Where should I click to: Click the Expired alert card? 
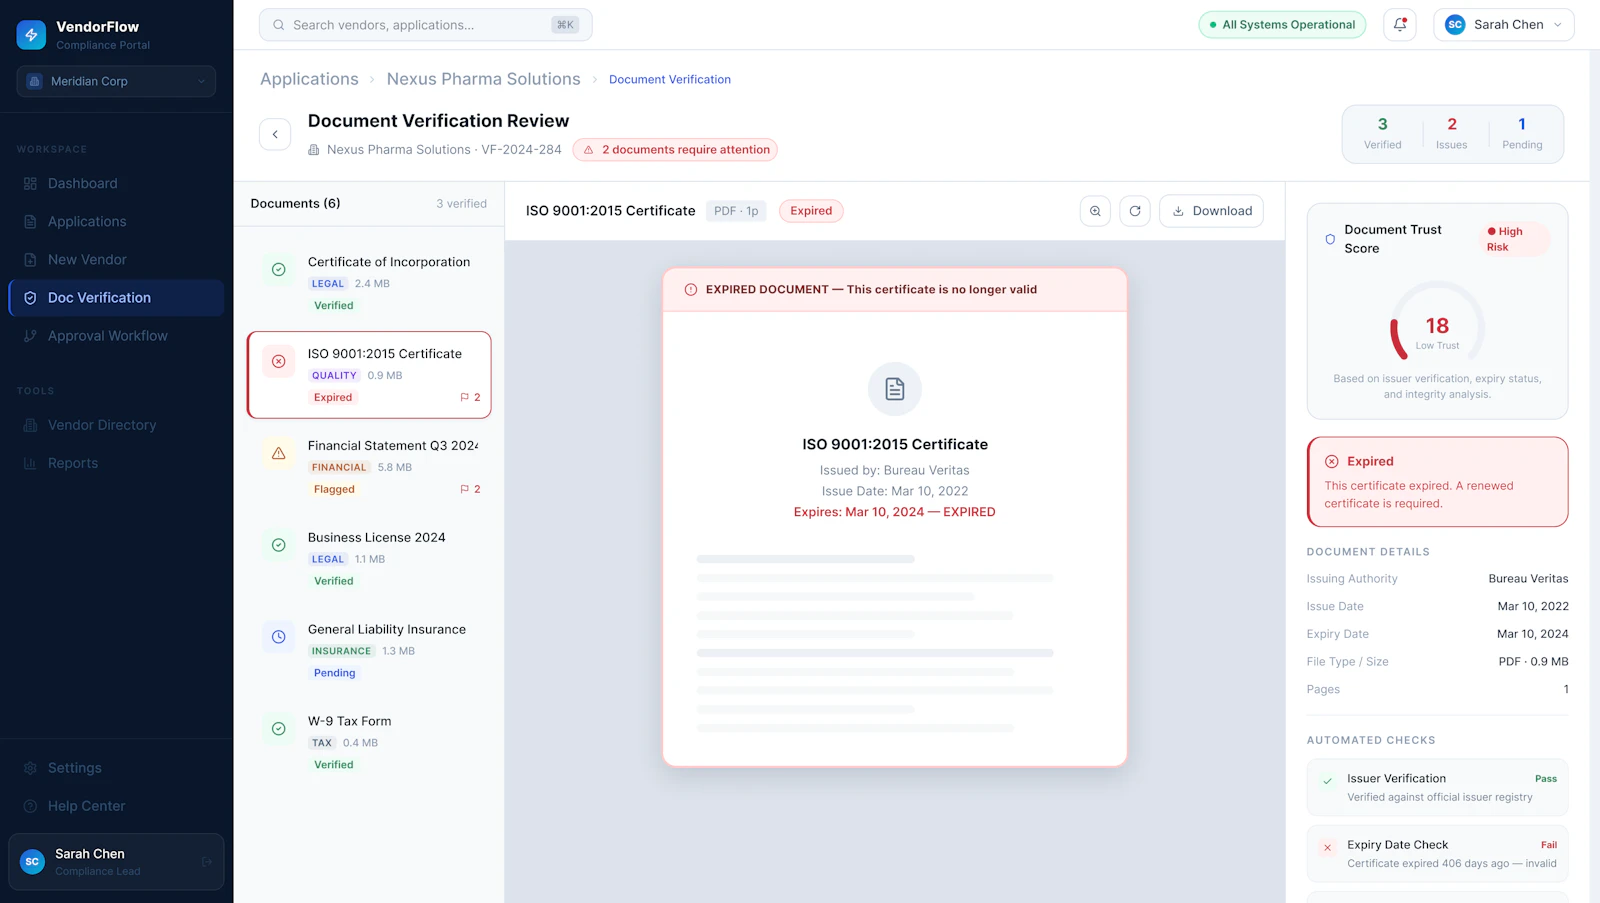(x=1437, y=482)
